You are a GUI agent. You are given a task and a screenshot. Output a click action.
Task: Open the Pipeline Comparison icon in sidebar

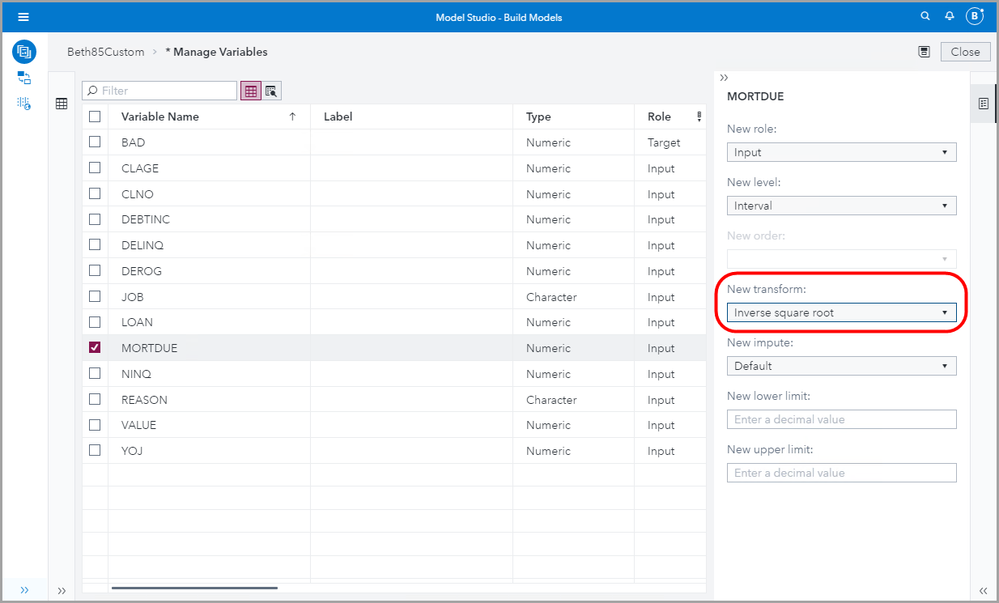pyautogui.click(x=24, y=103)
